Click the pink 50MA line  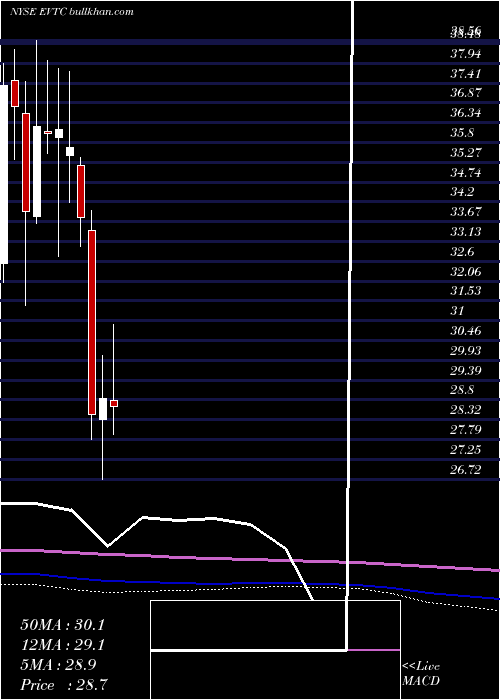click(250, 559)
